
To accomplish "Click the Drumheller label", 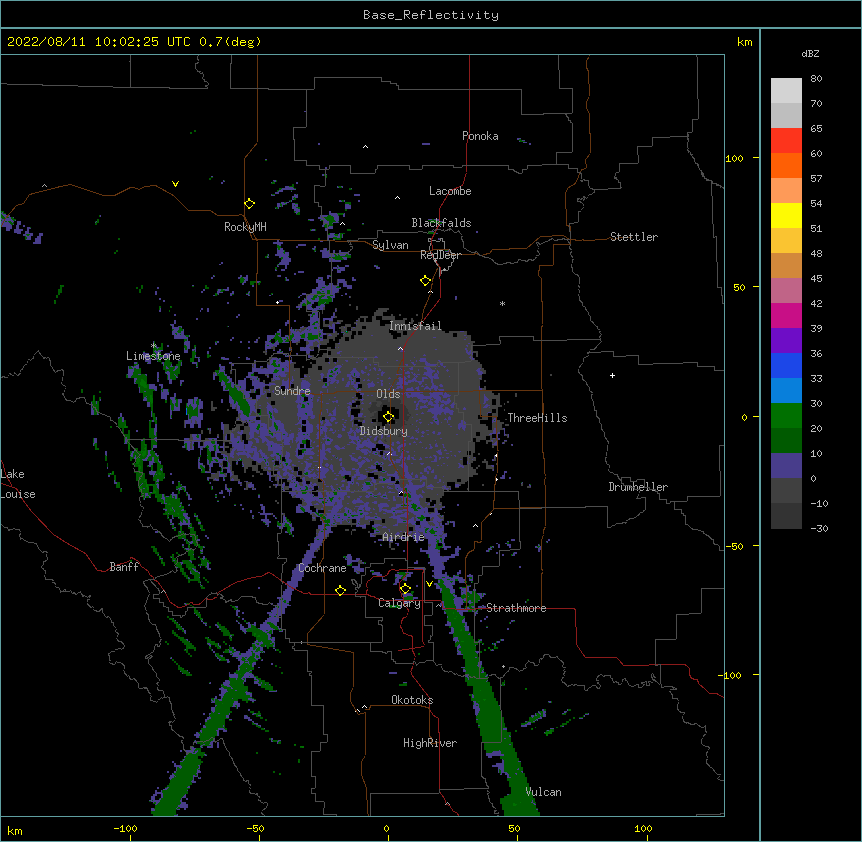I will click(x=638, y=487).
